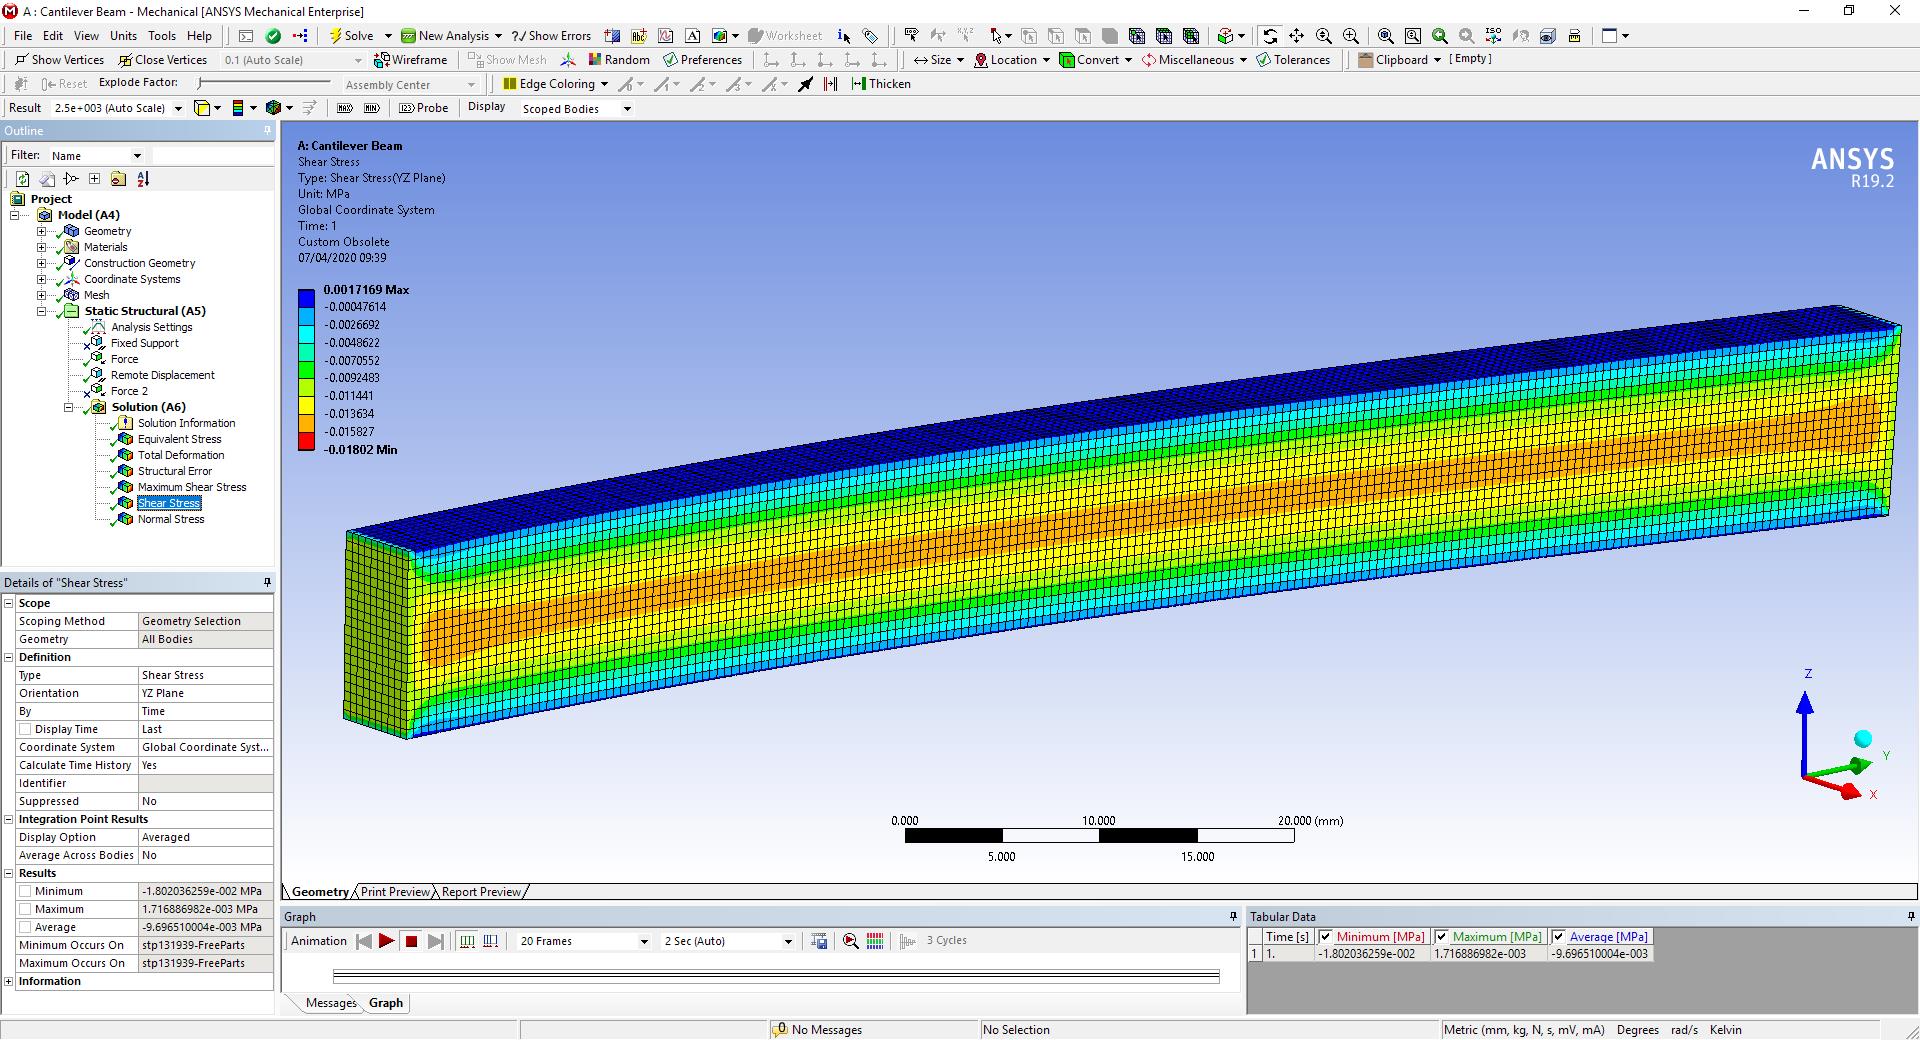Tick the Maximum results checkbox
Viewport: 1920px width, 1040px height.
[x=26, y=909]
